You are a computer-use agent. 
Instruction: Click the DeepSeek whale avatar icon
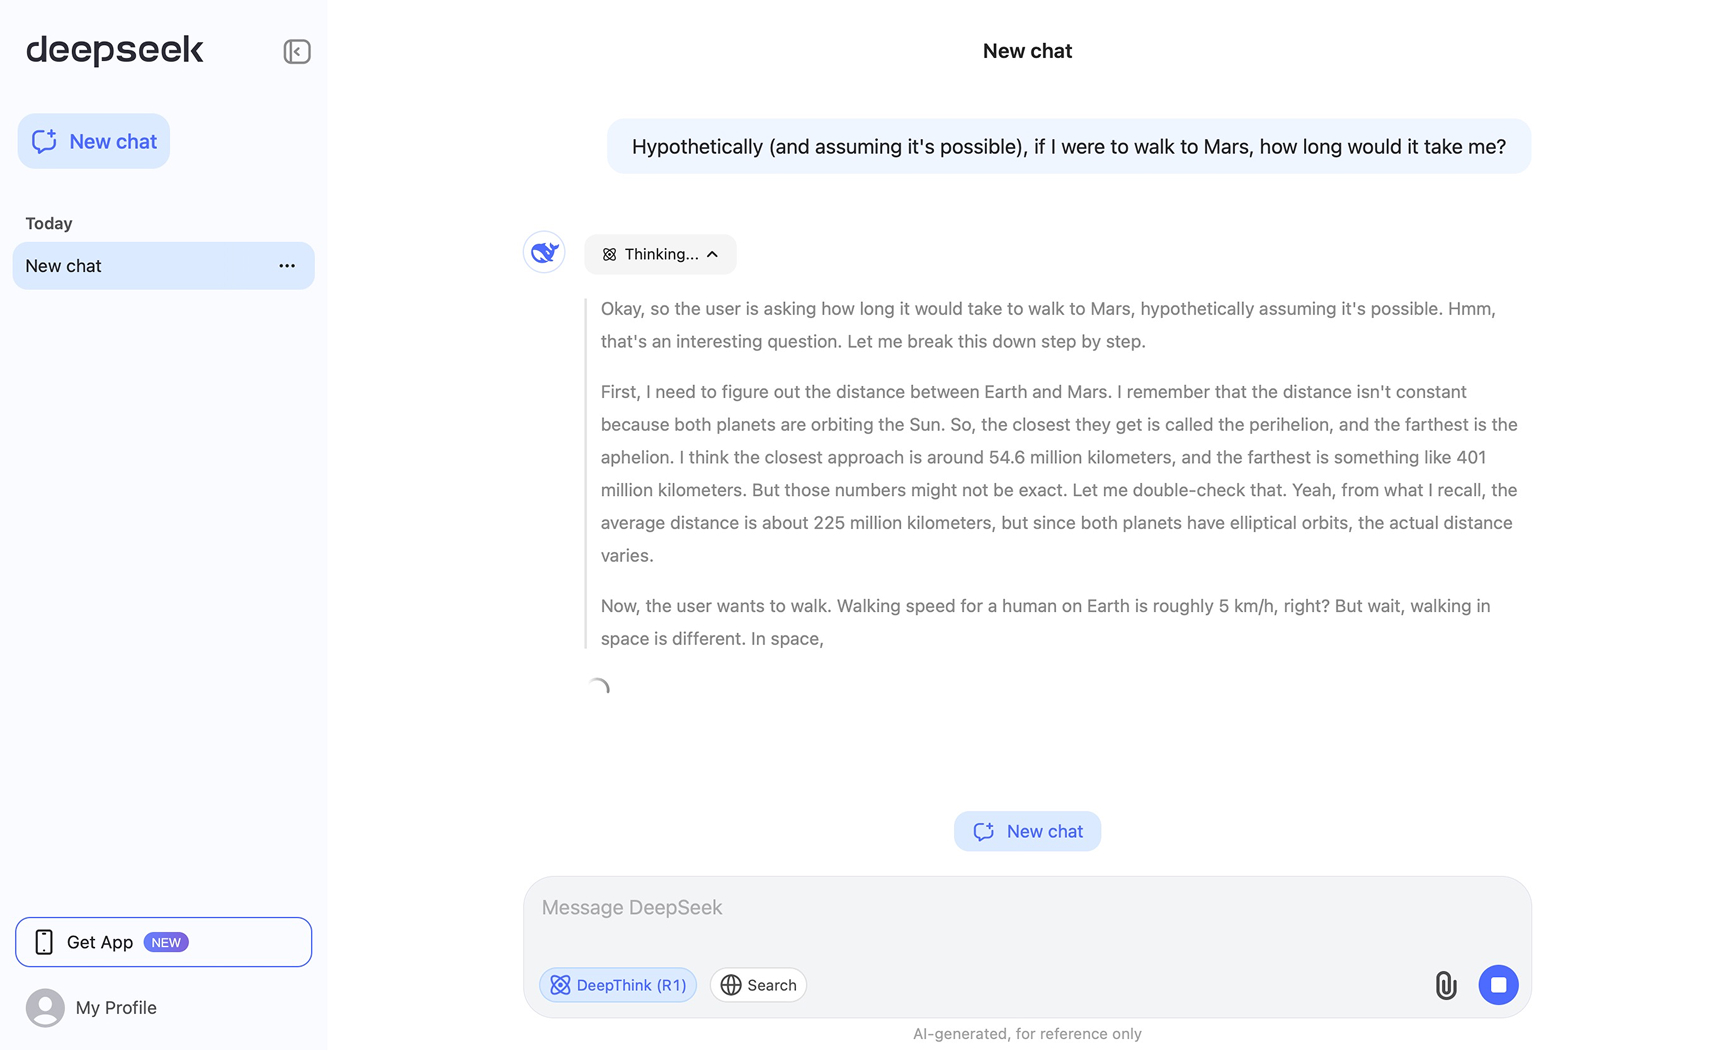coord(544,252)
